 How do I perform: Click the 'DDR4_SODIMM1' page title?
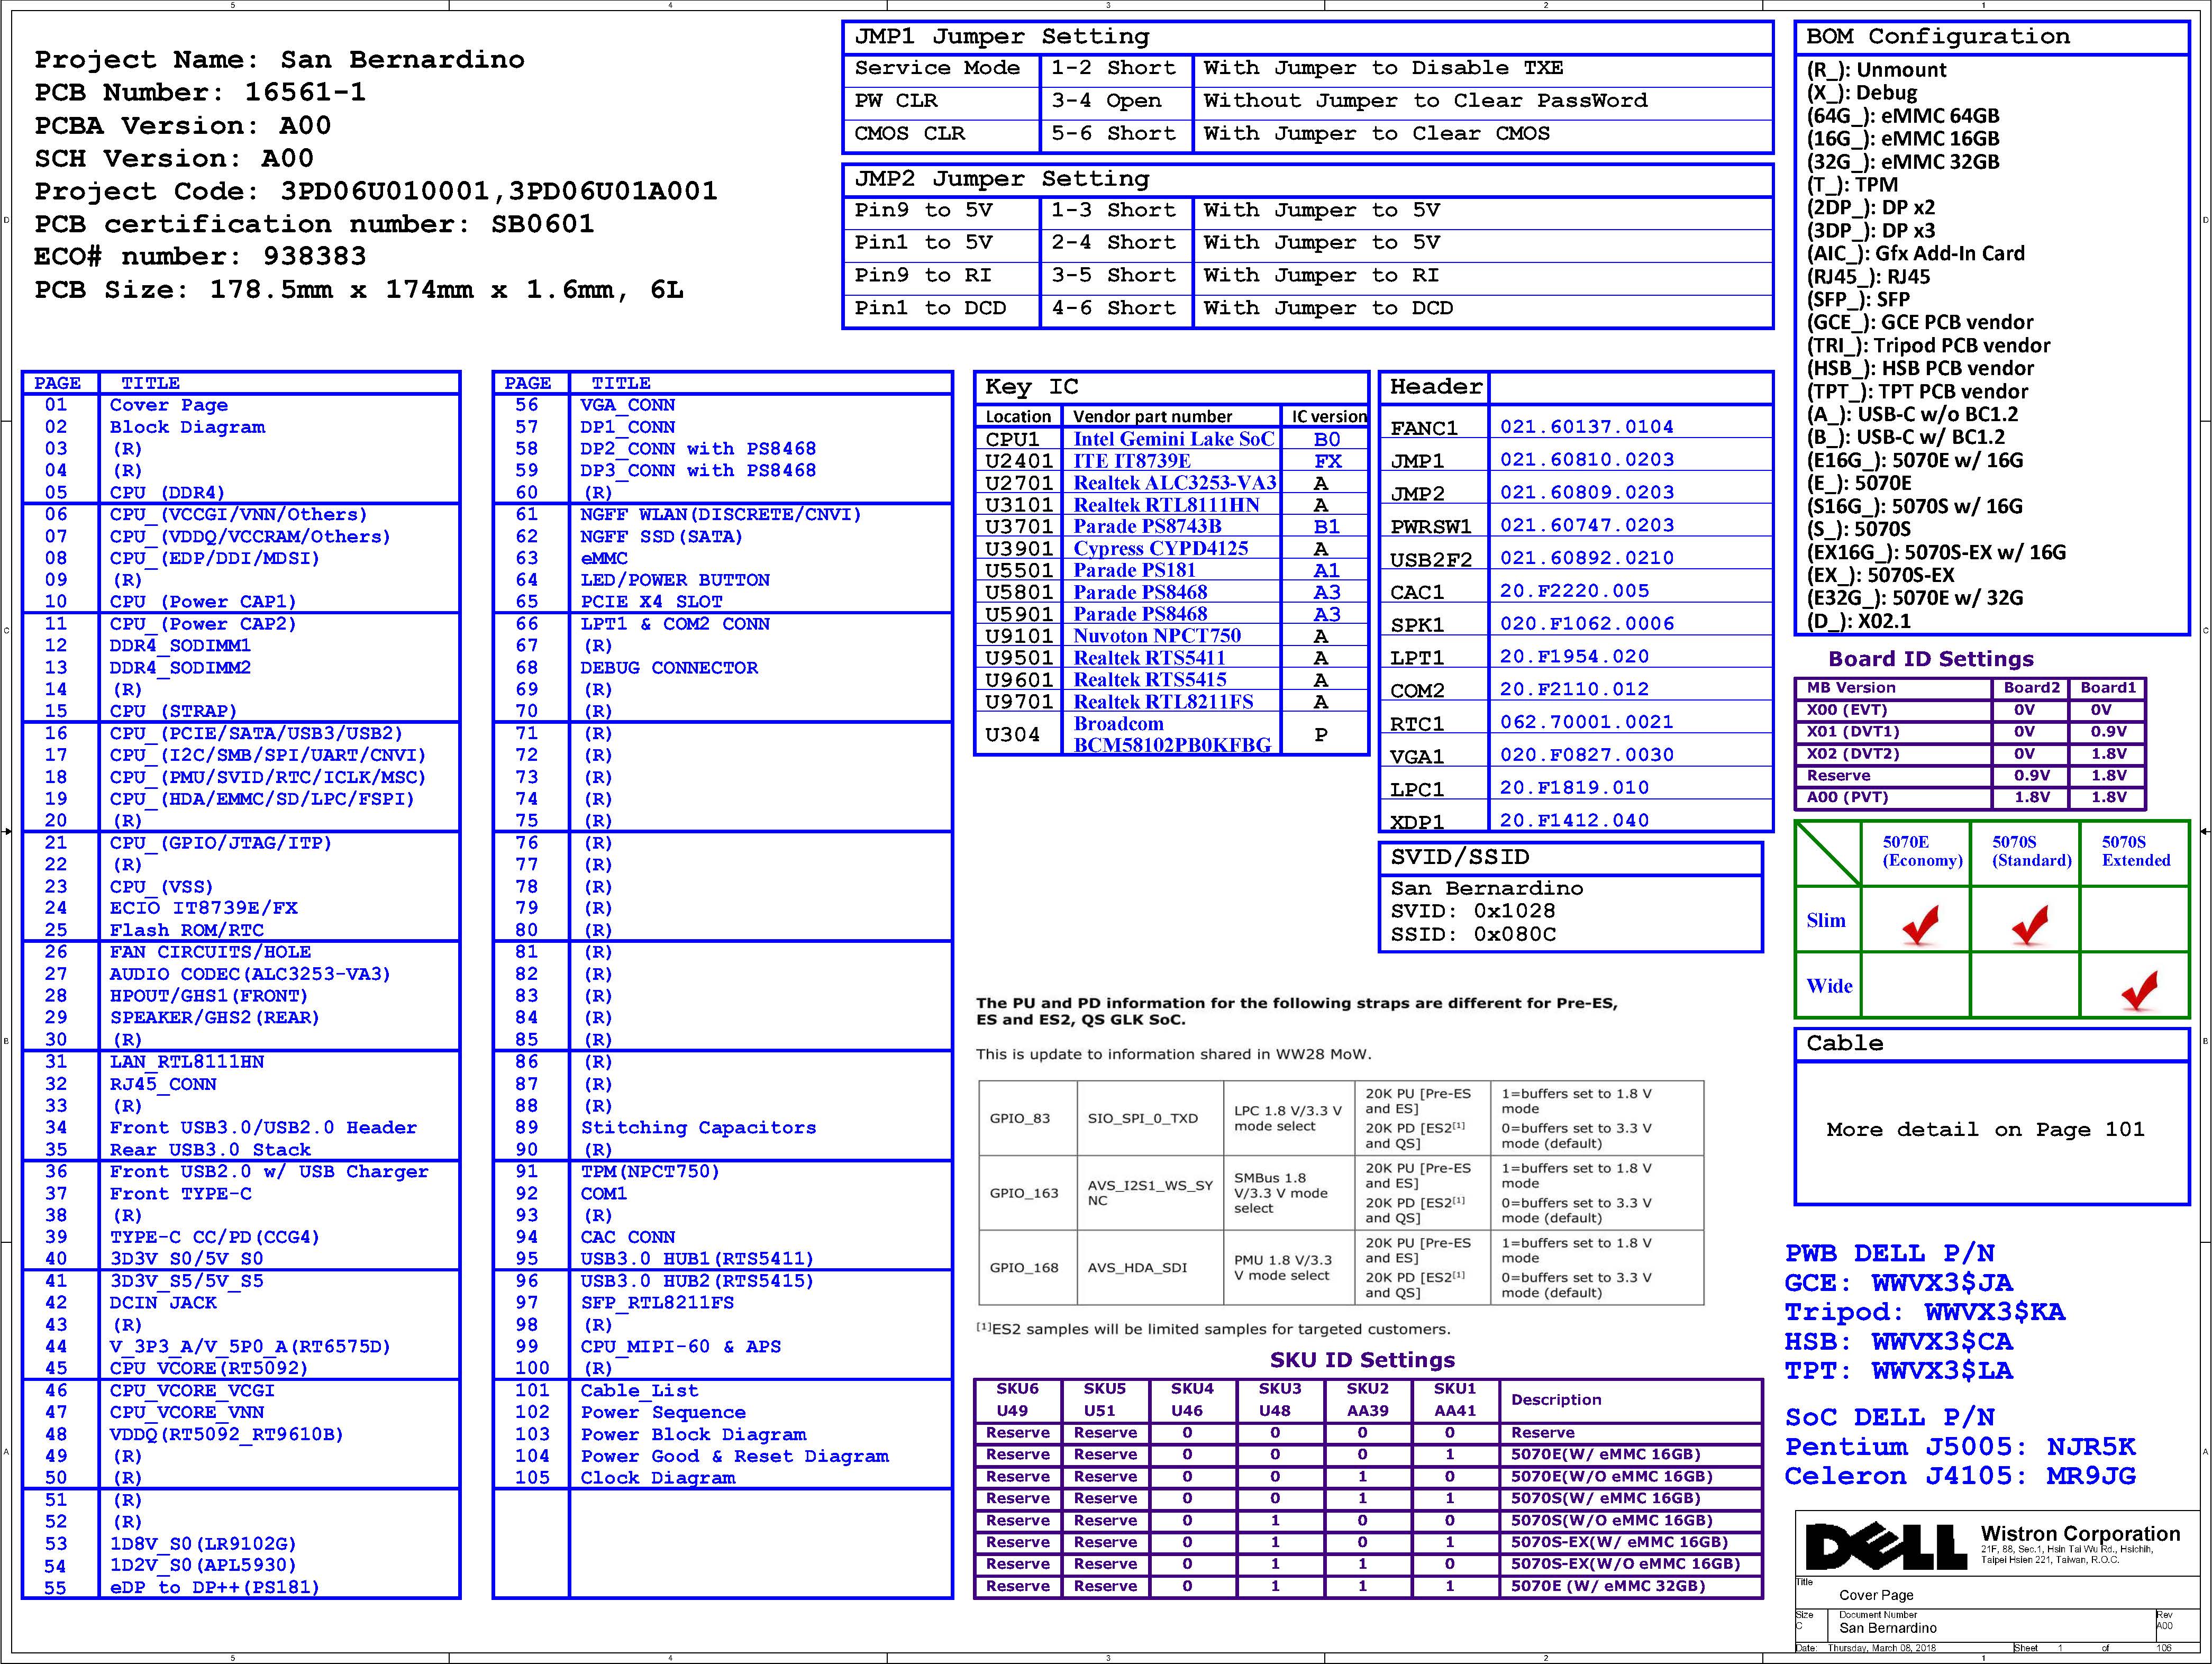point(180,646)
